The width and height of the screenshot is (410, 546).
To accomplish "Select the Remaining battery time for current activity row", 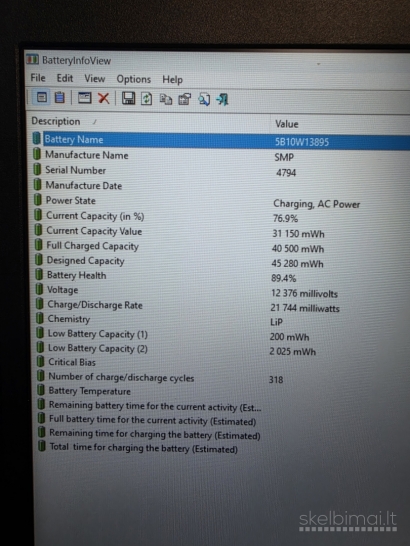I will pos(221,406).
